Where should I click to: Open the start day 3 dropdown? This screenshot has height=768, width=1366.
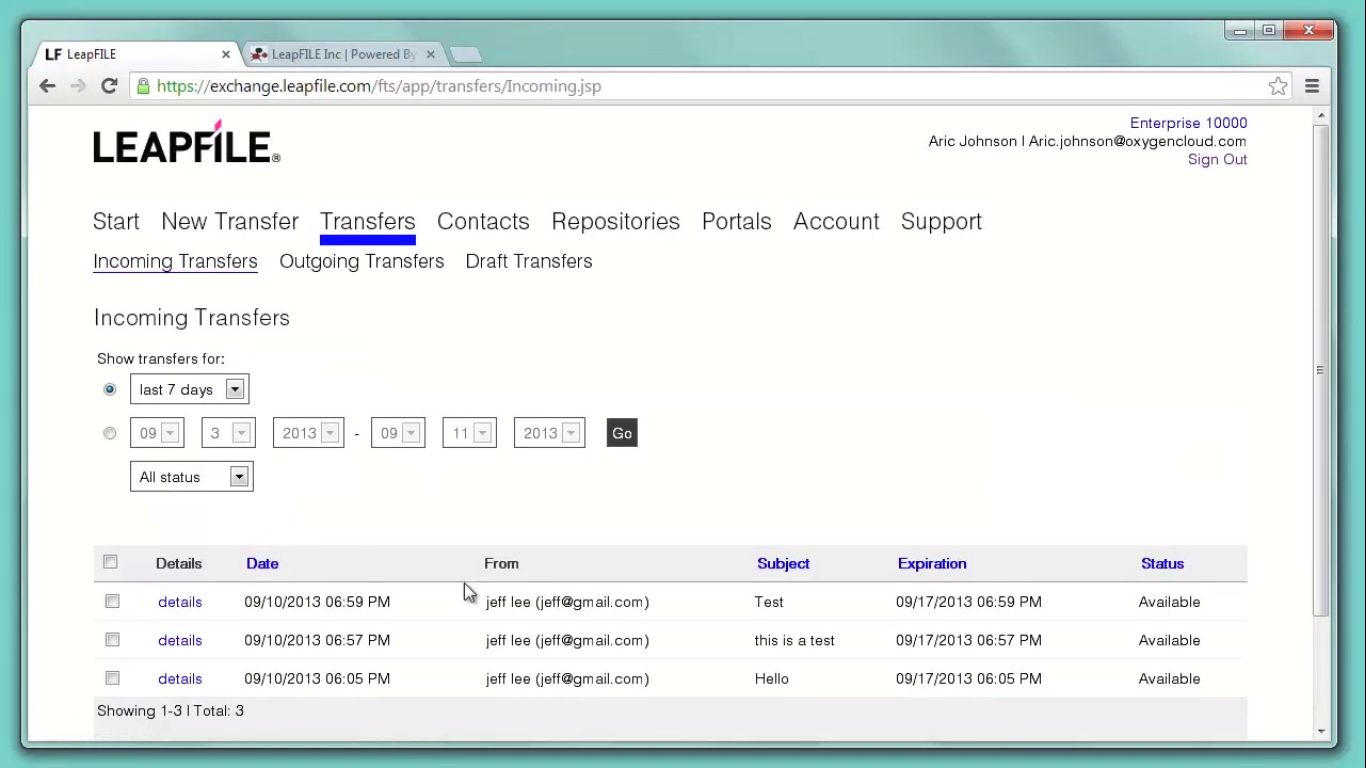[228, 433]
